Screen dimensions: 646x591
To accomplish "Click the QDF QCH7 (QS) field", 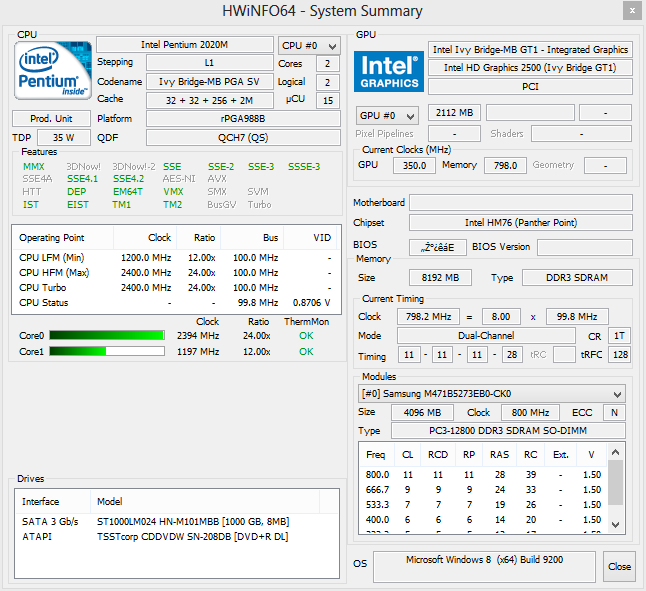I will tap(243, 138).
